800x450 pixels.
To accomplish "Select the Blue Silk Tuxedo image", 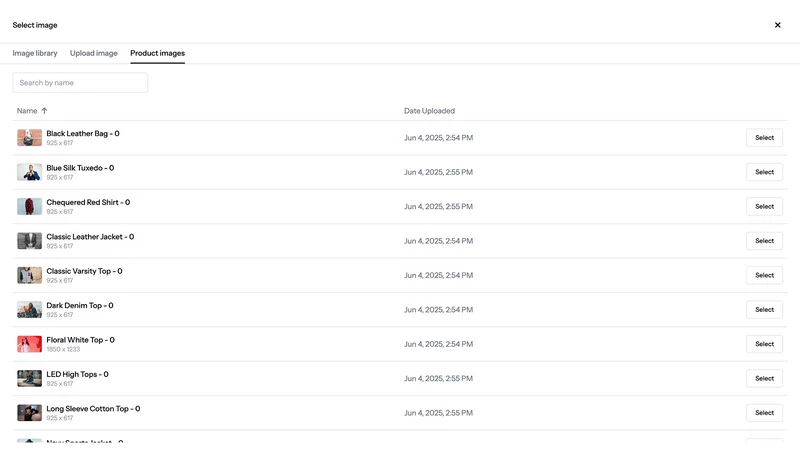I will [764, 172].
